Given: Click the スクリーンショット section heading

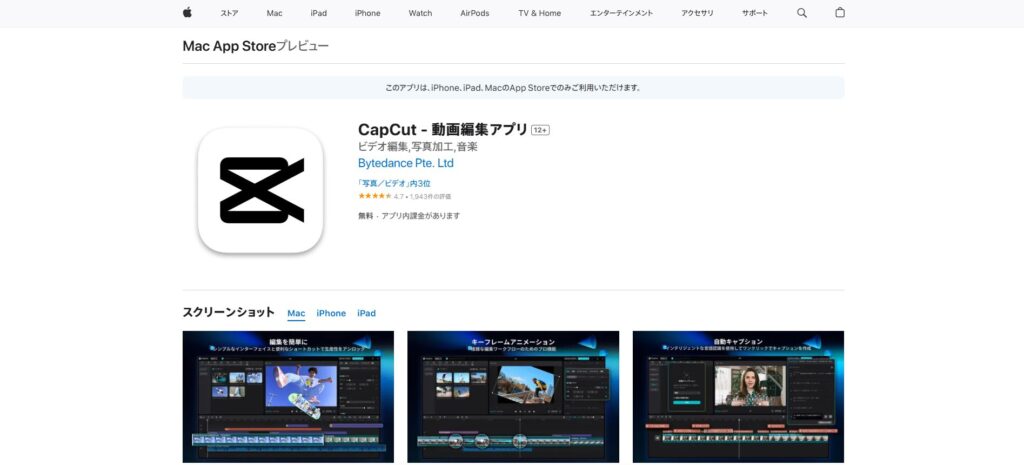Looking at the screenshot, I should [229, 312].
